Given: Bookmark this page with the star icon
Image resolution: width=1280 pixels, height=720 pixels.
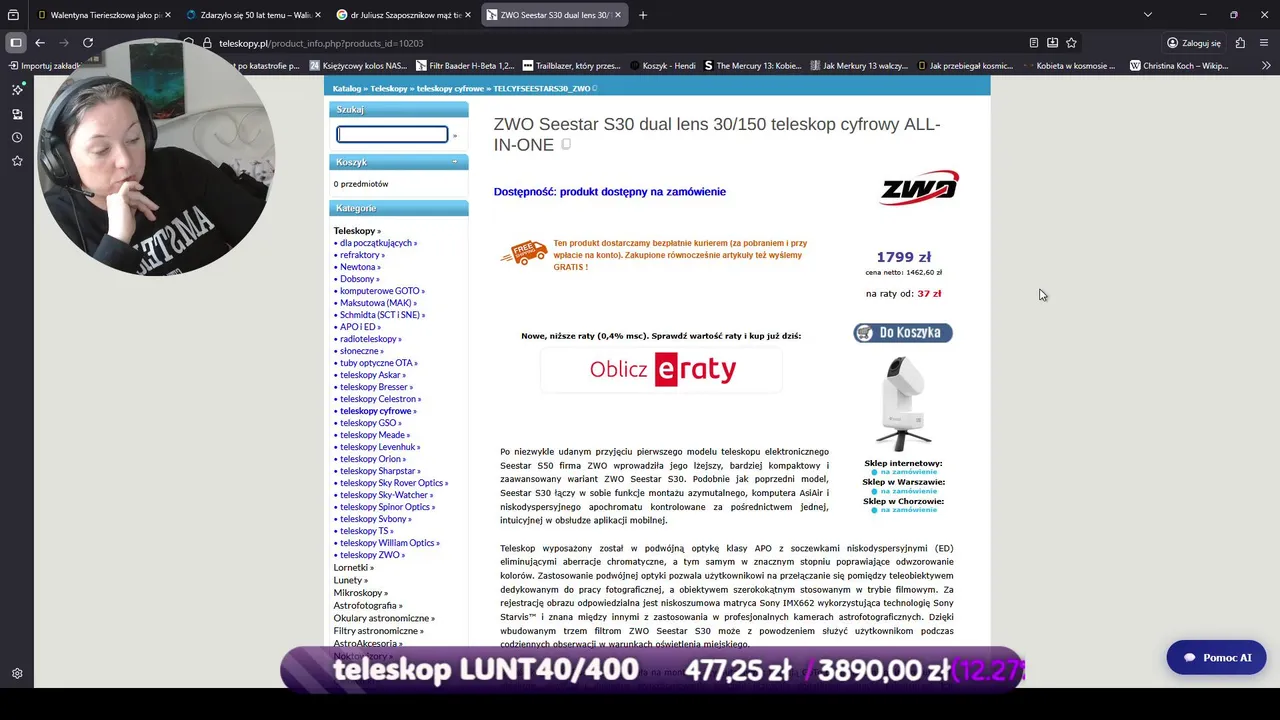Looking at the screenshot, I should [x=1071, y=43].
